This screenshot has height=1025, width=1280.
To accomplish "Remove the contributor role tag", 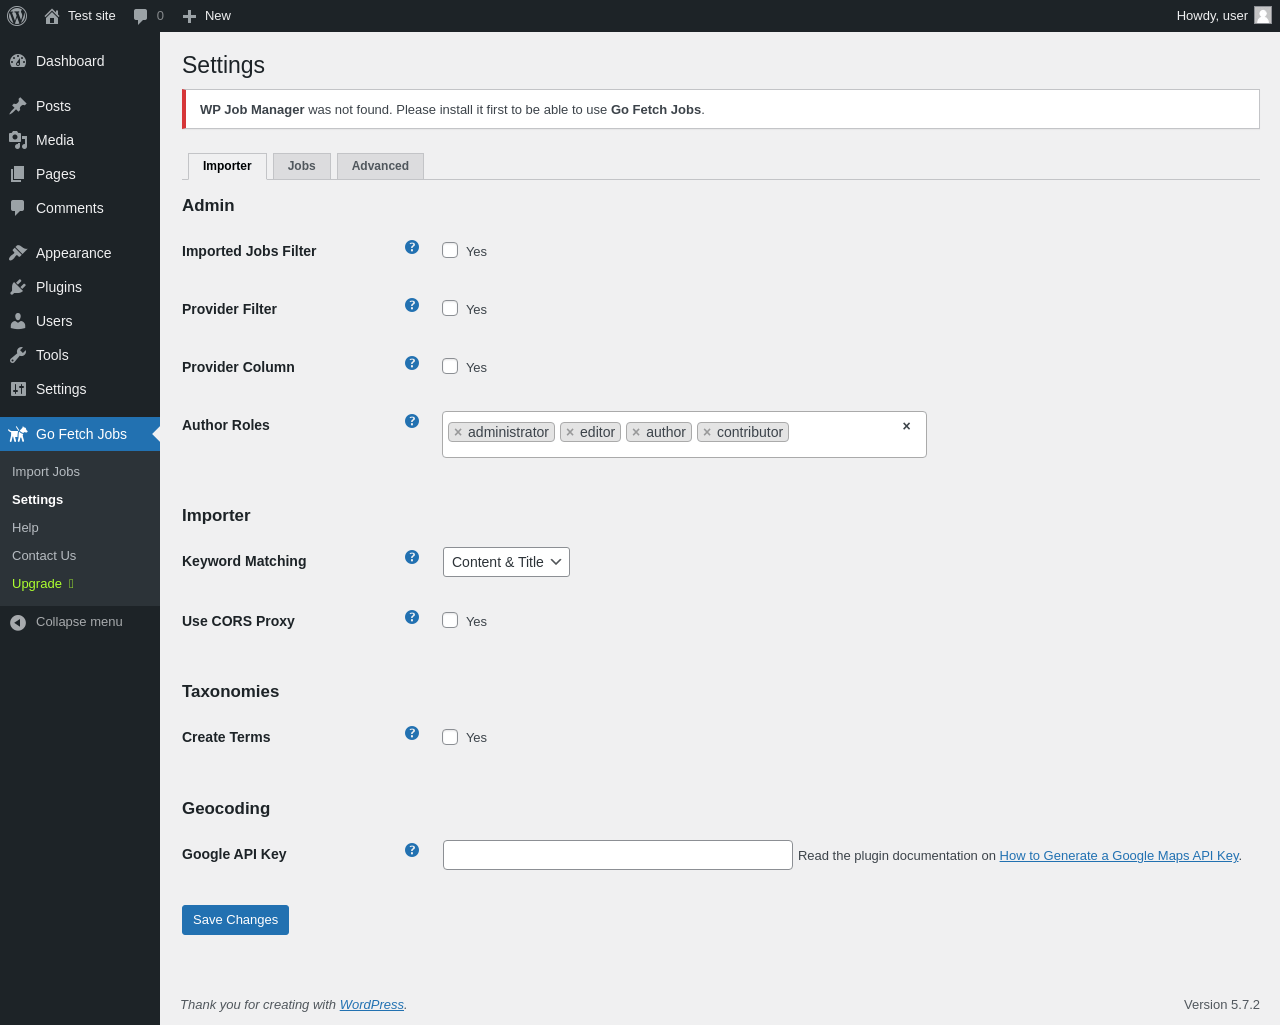I will [707, 432].
